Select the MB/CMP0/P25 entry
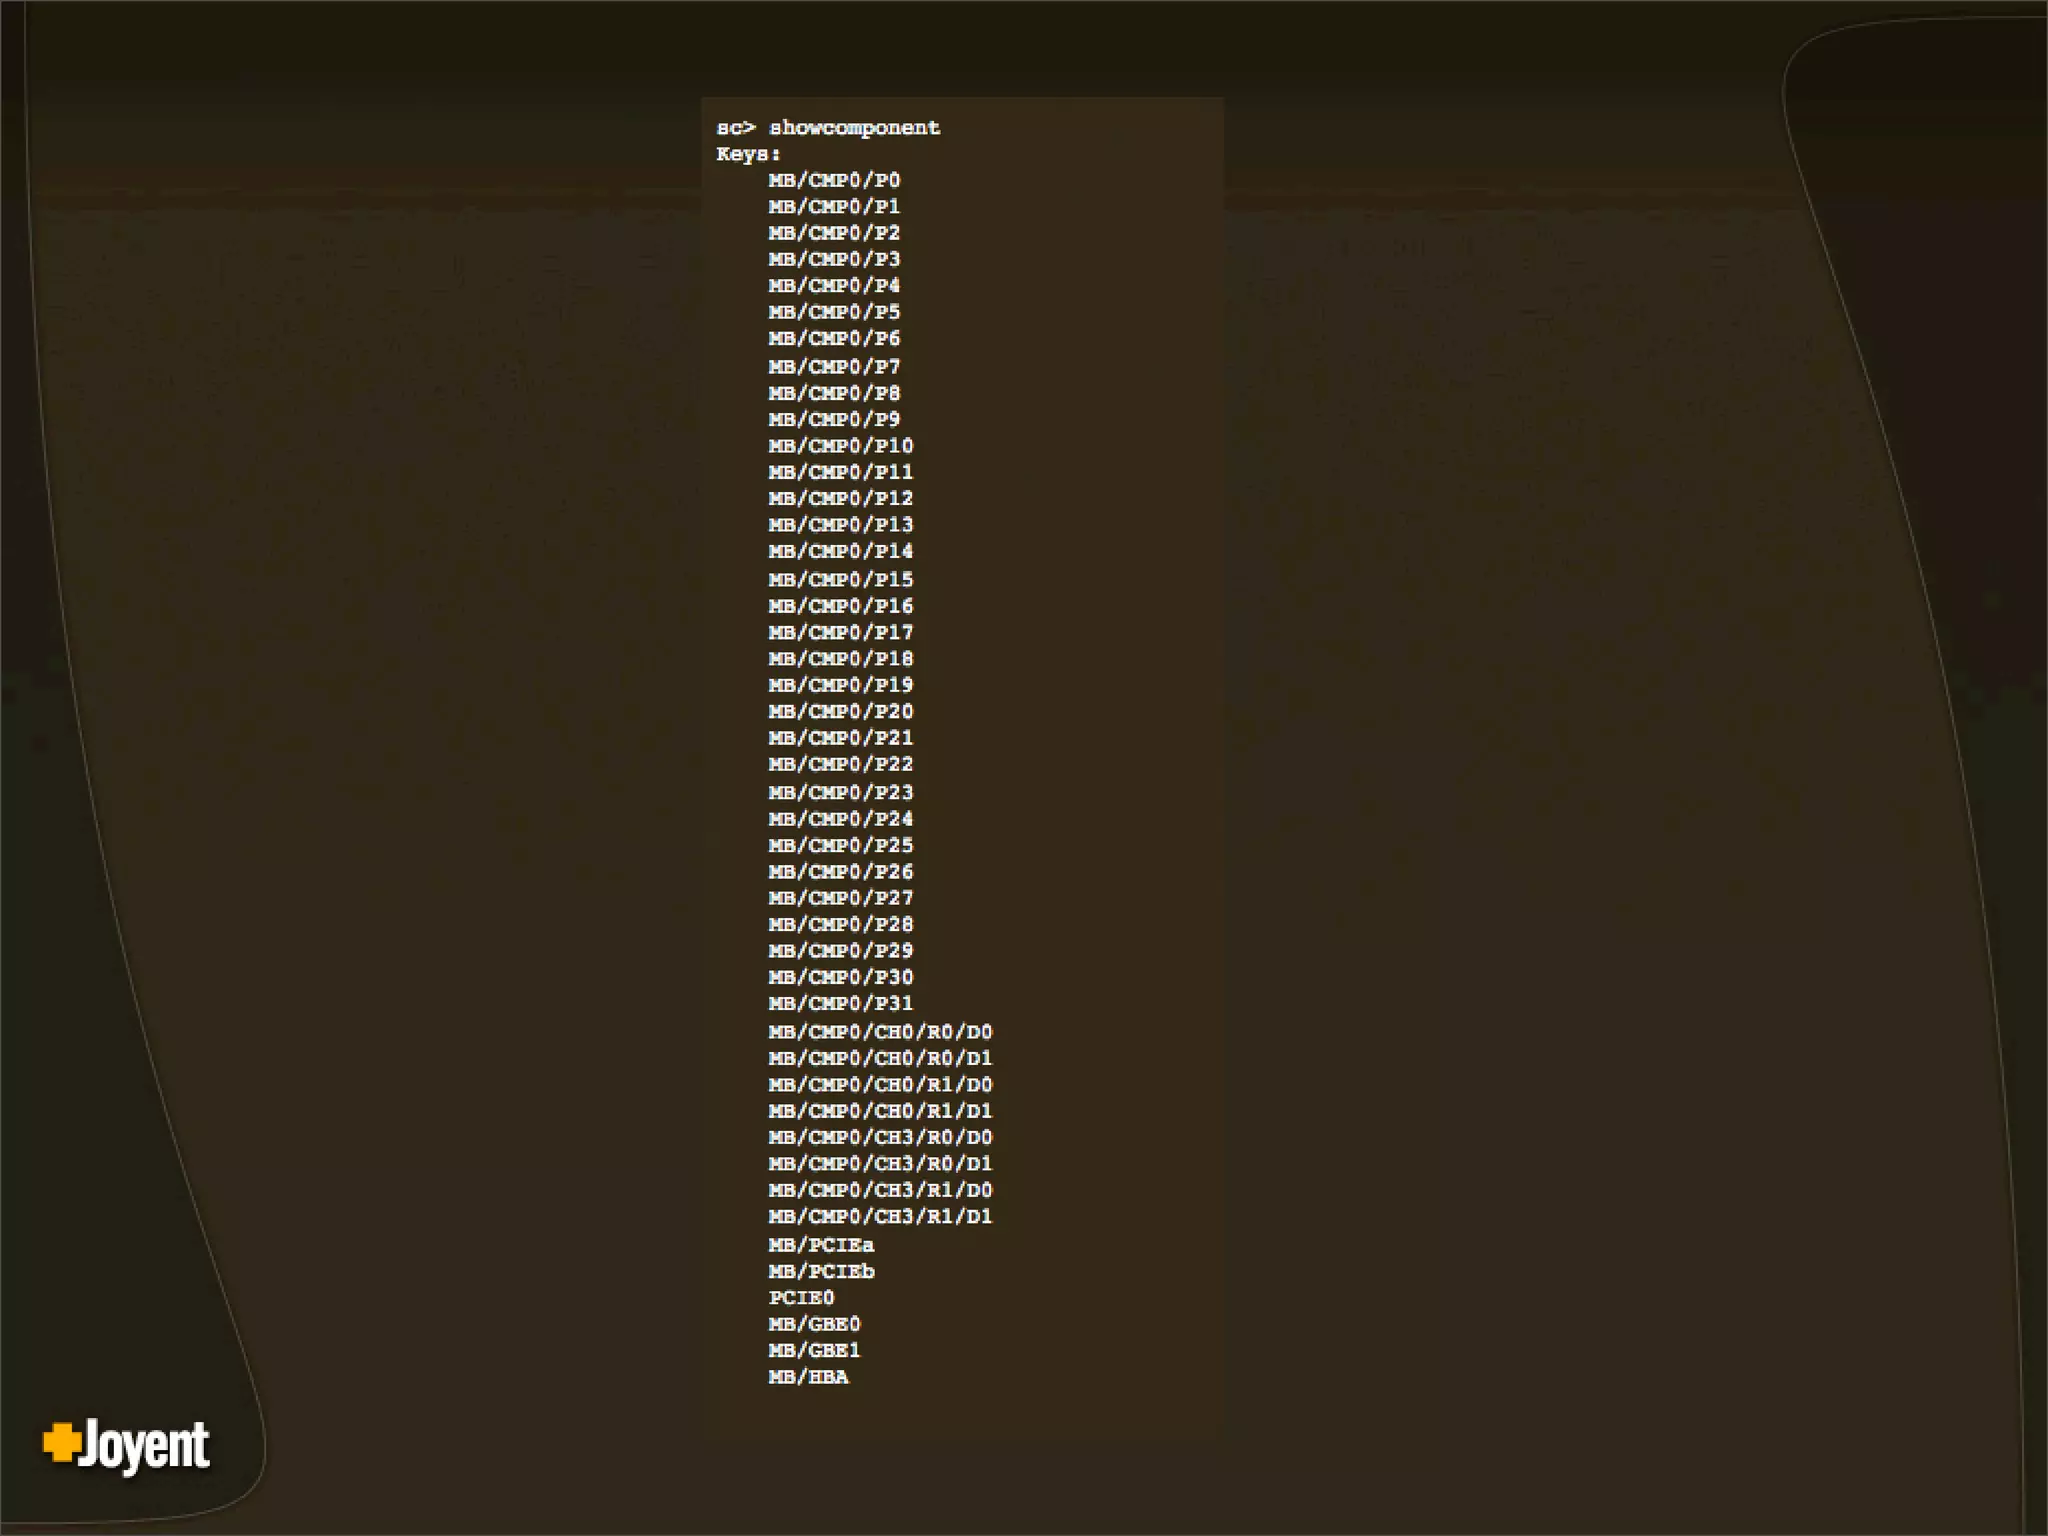The width and height of the screenshot is (2048, 1536). click(x=841, y=845)
